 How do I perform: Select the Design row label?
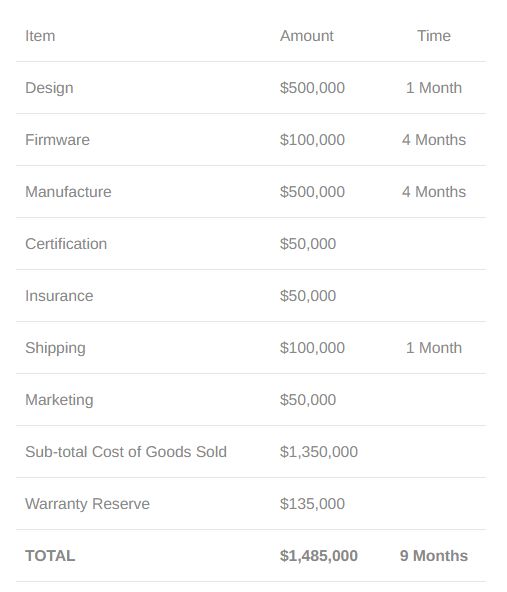tap(49, 88)
